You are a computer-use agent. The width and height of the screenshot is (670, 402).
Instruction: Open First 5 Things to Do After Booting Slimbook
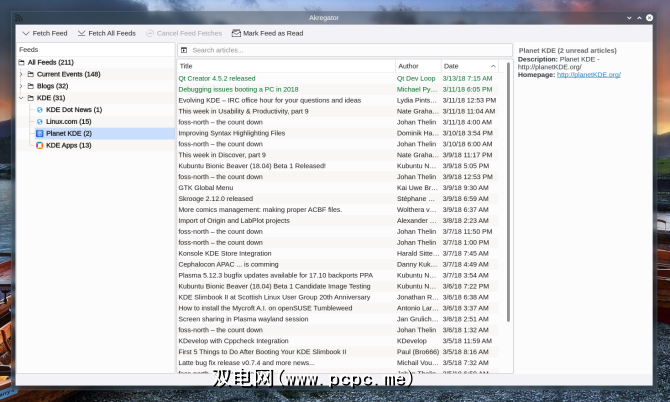click(x=262, y=352)
